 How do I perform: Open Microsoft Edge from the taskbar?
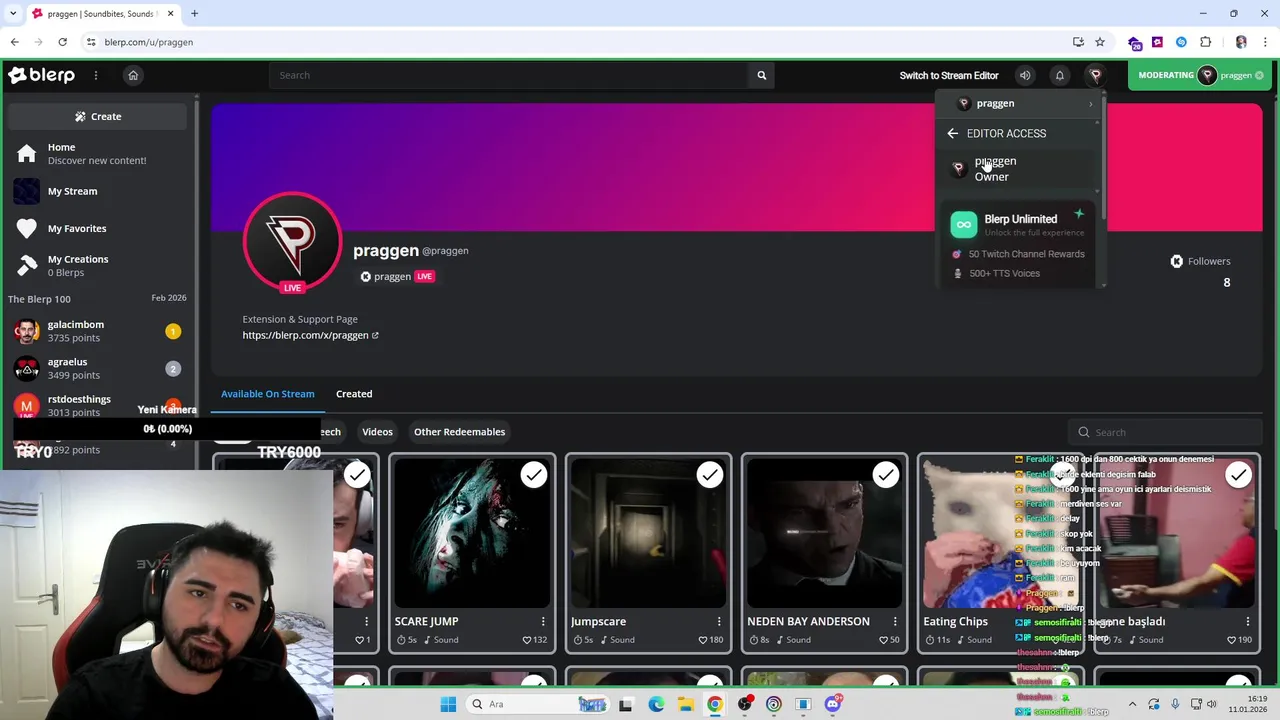[656, 704]
